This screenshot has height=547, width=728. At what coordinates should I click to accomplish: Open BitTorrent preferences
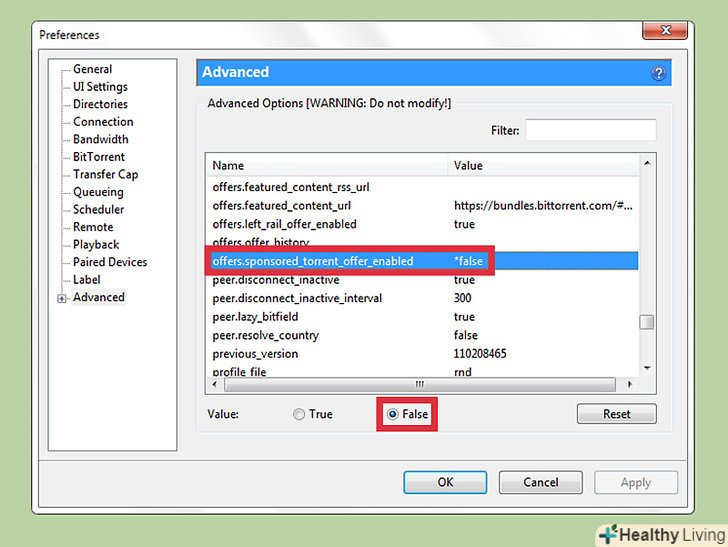(99, 157)
